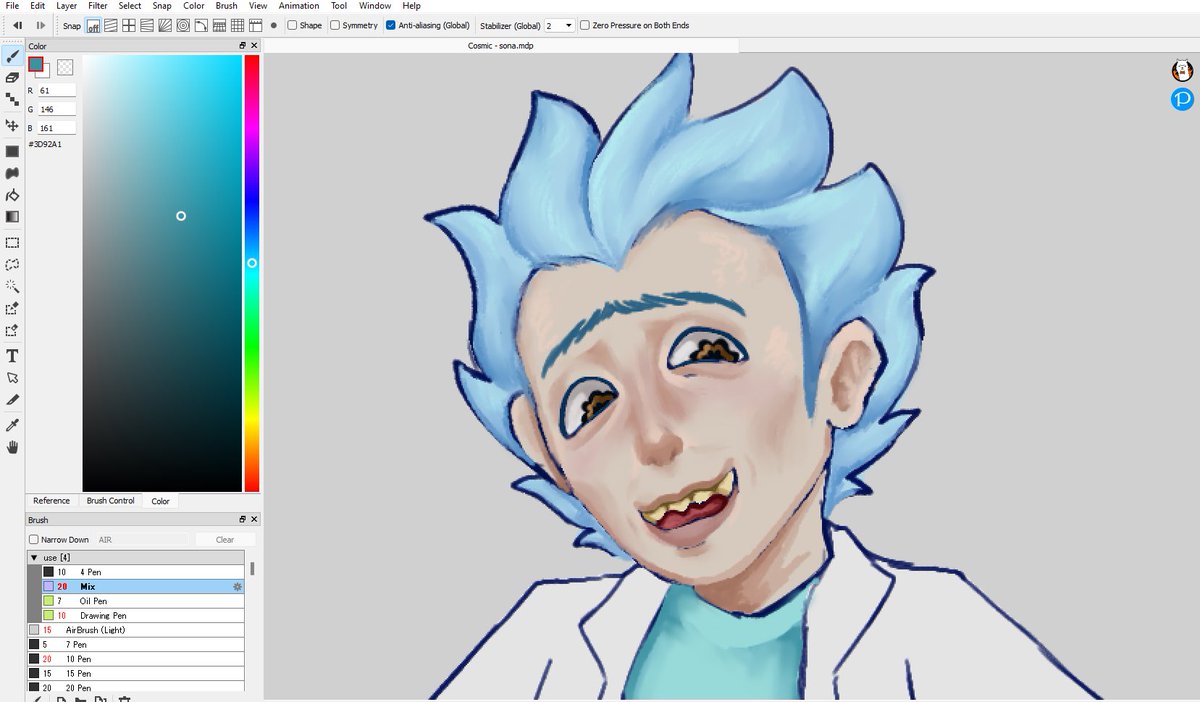Click the B value field

[57, 128]
